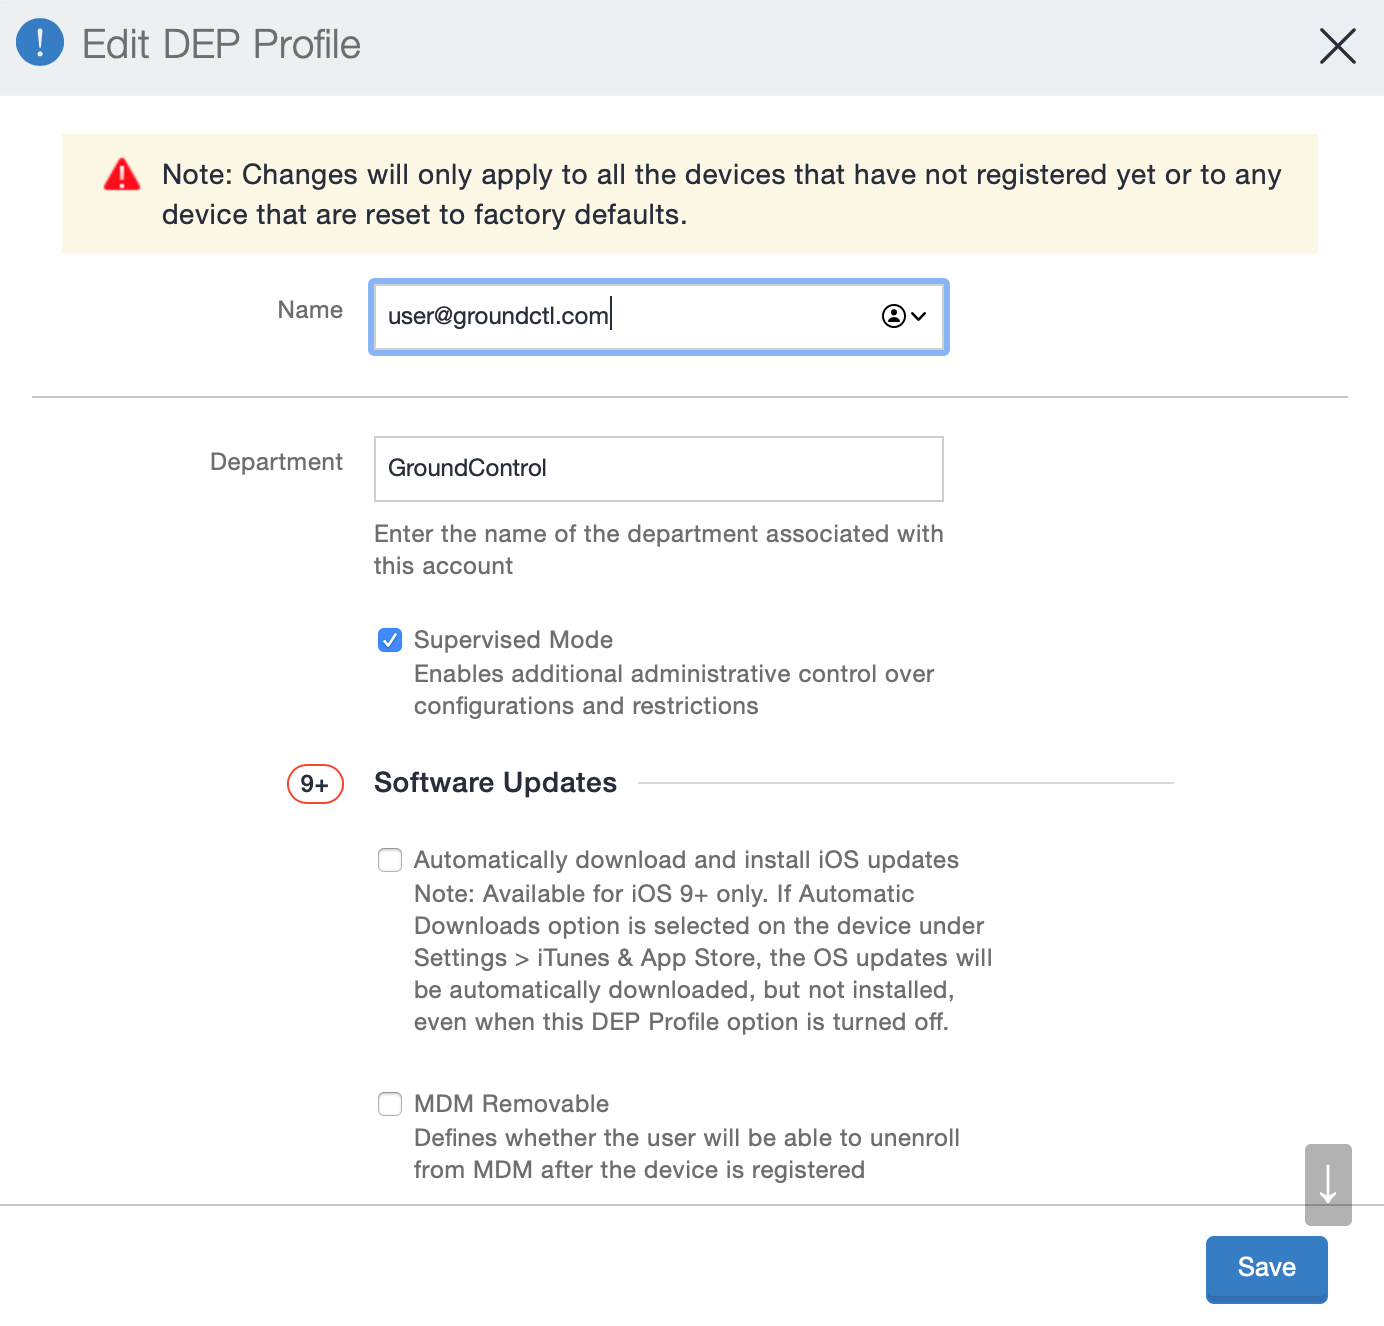The height and width of the screenshot is (1326, 1384).
Task: Click the MDM Removable label text
Action: coord(511,1104)
